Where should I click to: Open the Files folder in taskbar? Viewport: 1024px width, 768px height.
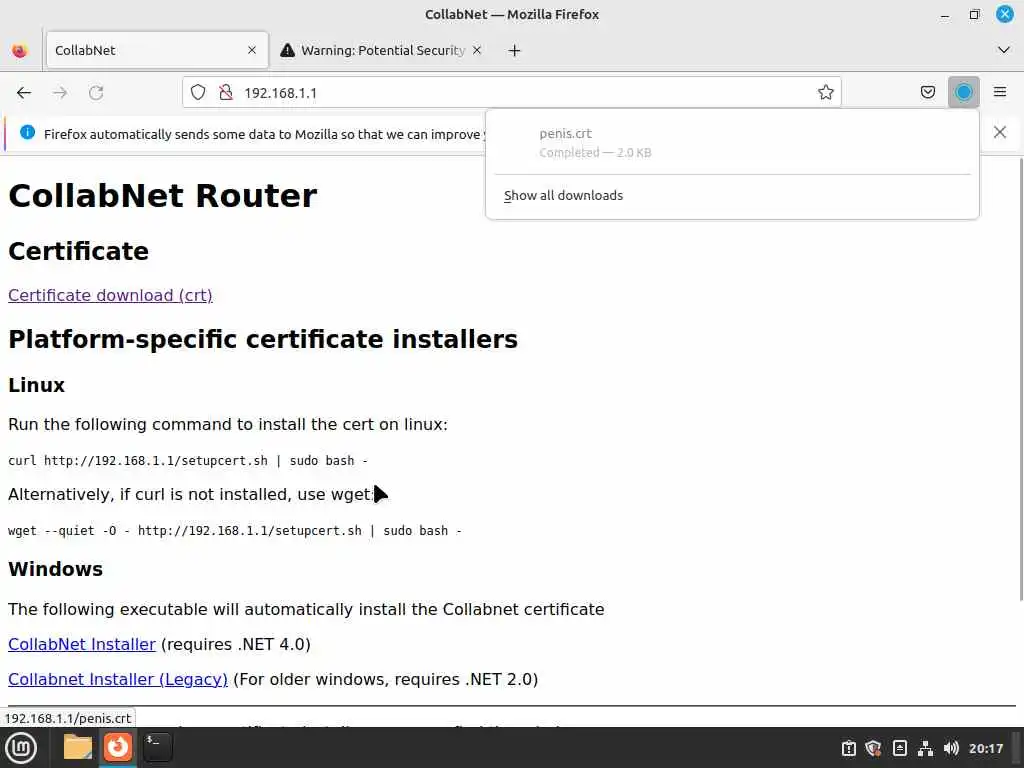(78, 747)
